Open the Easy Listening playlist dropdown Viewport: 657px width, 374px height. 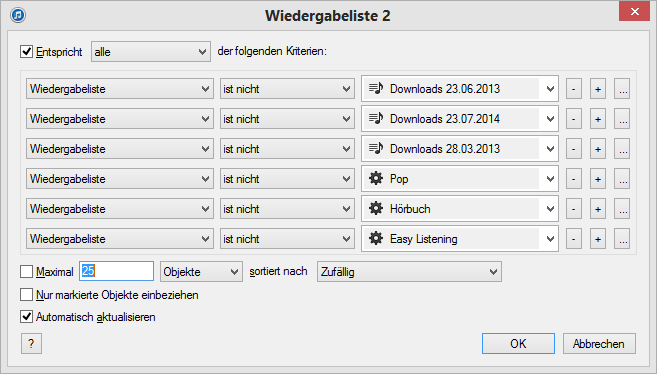click(x=460, y=239)
